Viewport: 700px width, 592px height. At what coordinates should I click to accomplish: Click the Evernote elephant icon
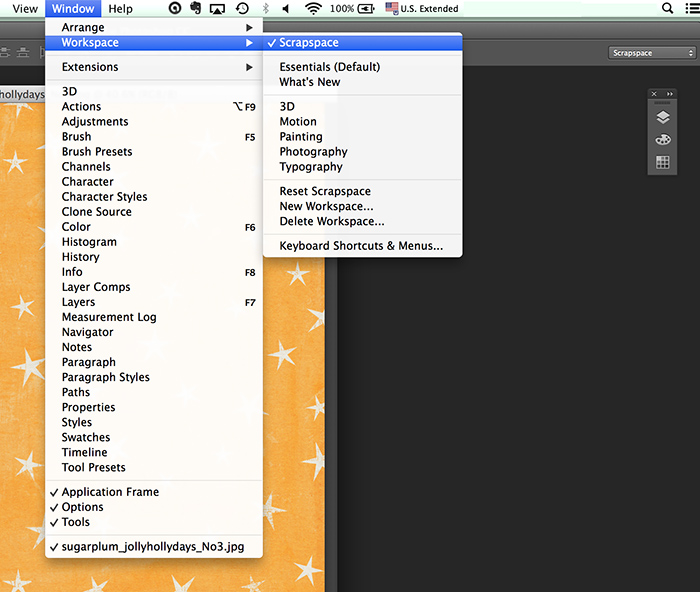[x=196, y=8]
